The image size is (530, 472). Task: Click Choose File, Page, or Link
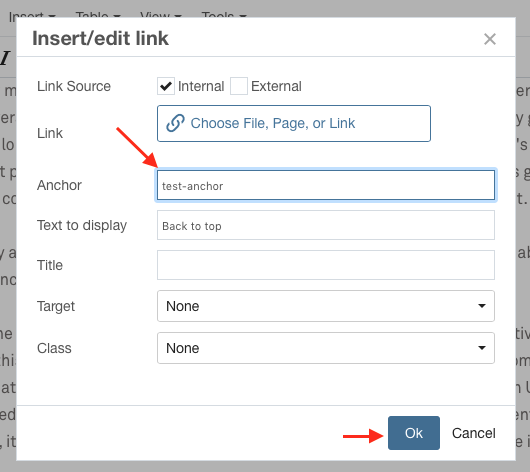[294, 123]
